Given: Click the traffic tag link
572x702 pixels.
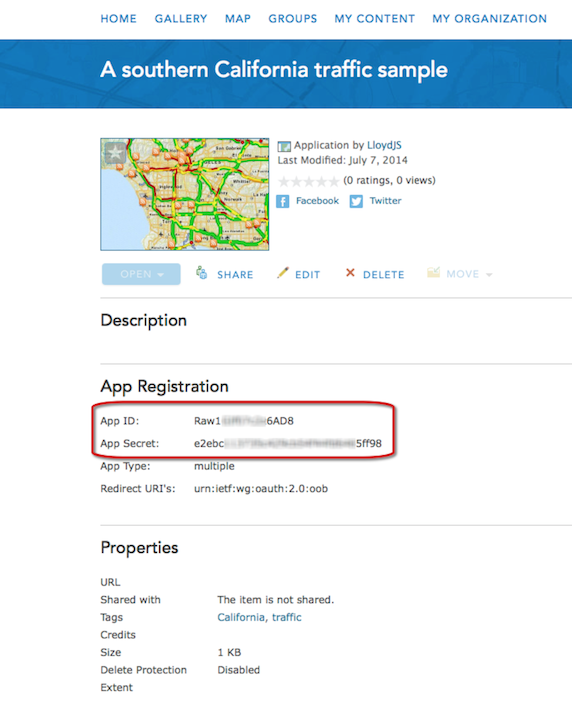Looking at the screenshot, I should click(x=286, y=617).
